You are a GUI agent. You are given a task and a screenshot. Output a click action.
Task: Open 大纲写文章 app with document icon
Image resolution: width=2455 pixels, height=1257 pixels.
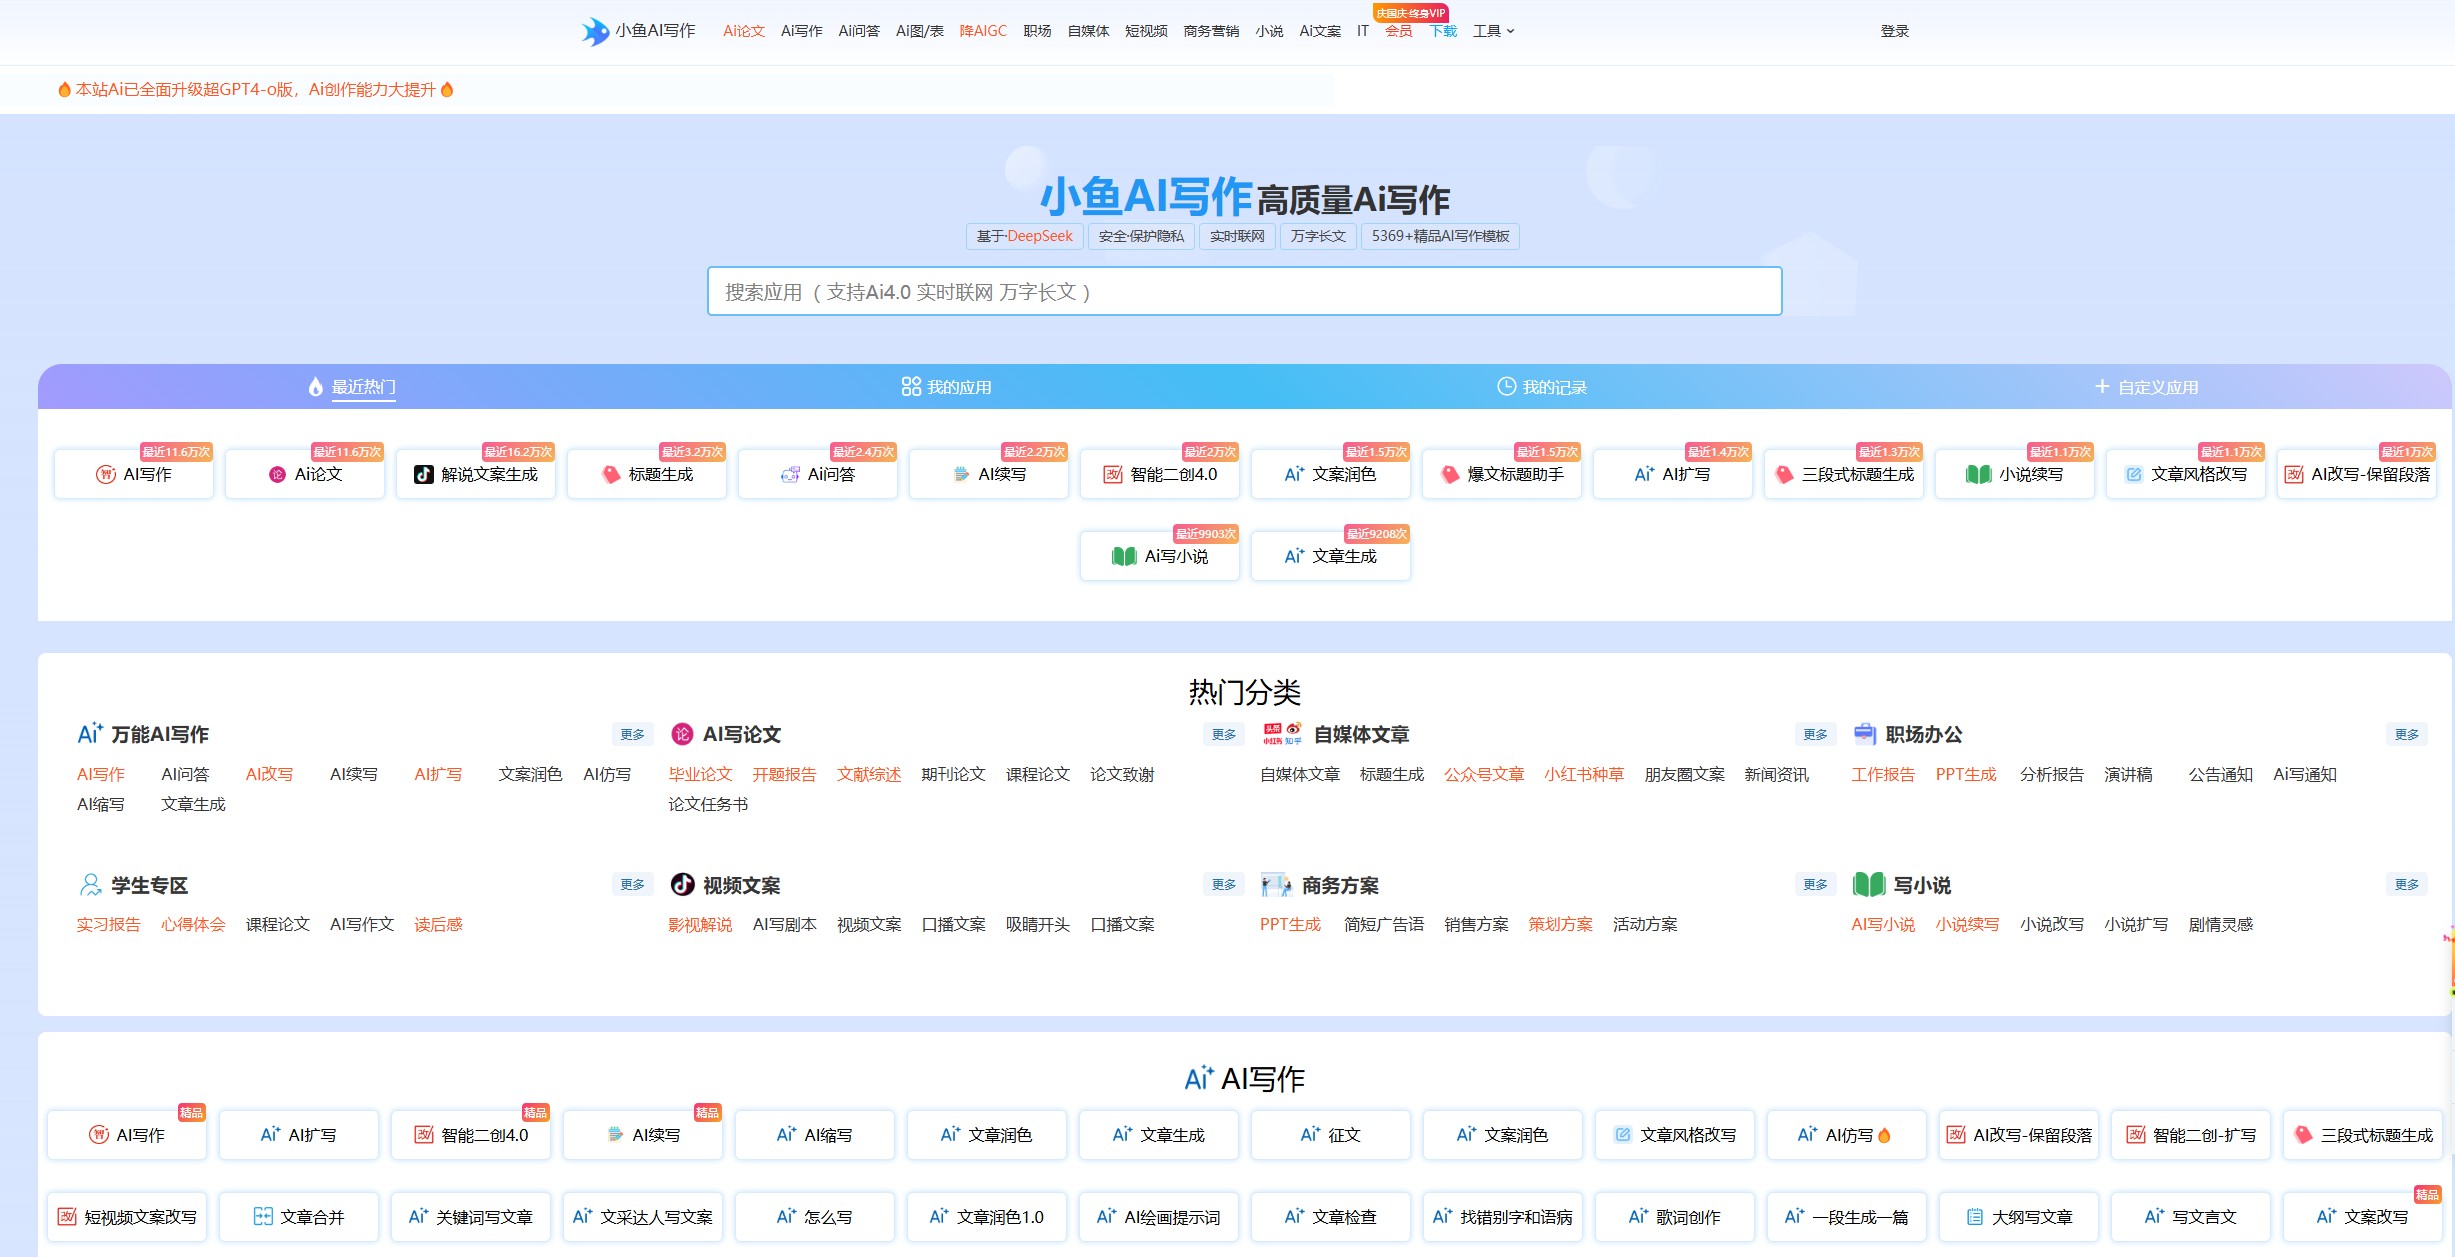pos(2019,1217)
